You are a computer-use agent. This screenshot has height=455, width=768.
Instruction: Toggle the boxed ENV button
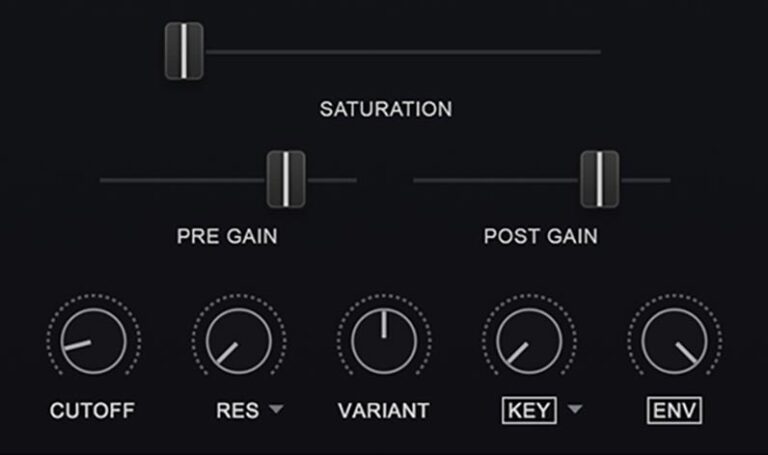click(674, 410)
